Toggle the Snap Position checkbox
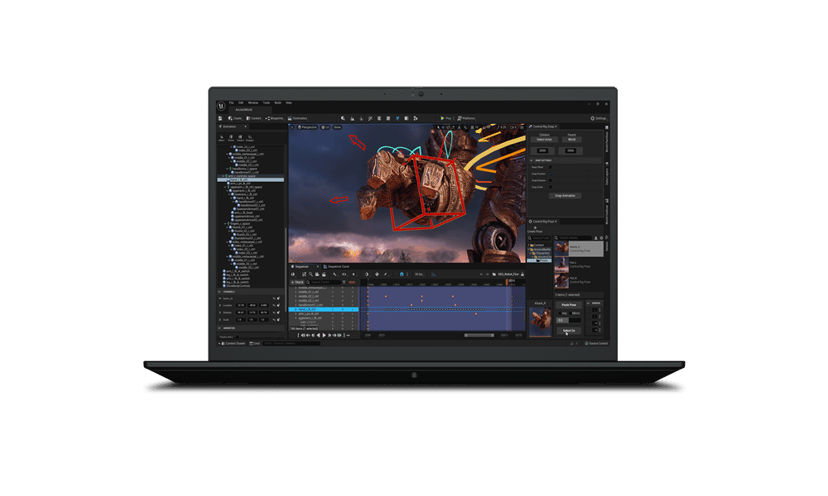The width and height of the screenshot is (828, 496). click(550, 174)
